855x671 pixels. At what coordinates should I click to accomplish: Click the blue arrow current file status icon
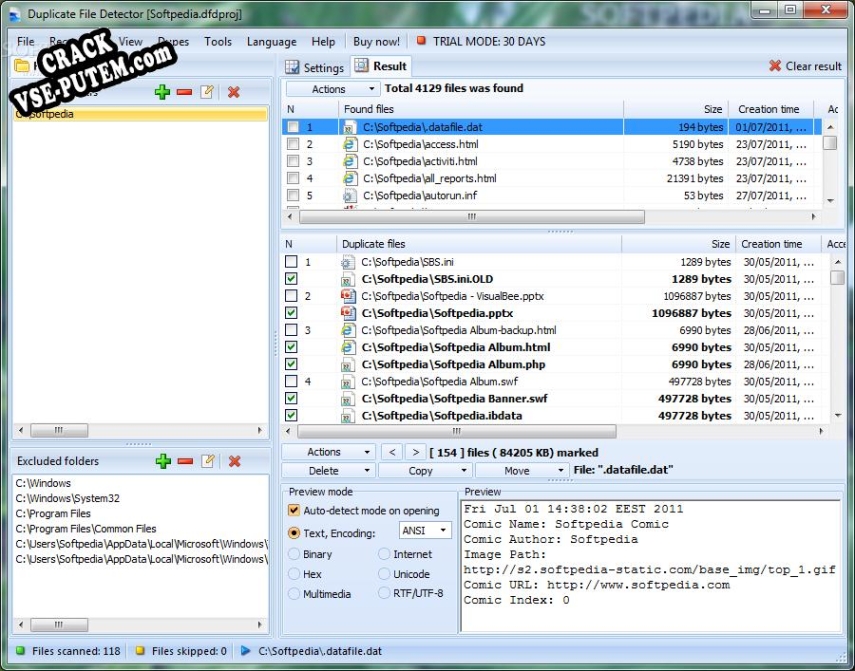(245, 650)
